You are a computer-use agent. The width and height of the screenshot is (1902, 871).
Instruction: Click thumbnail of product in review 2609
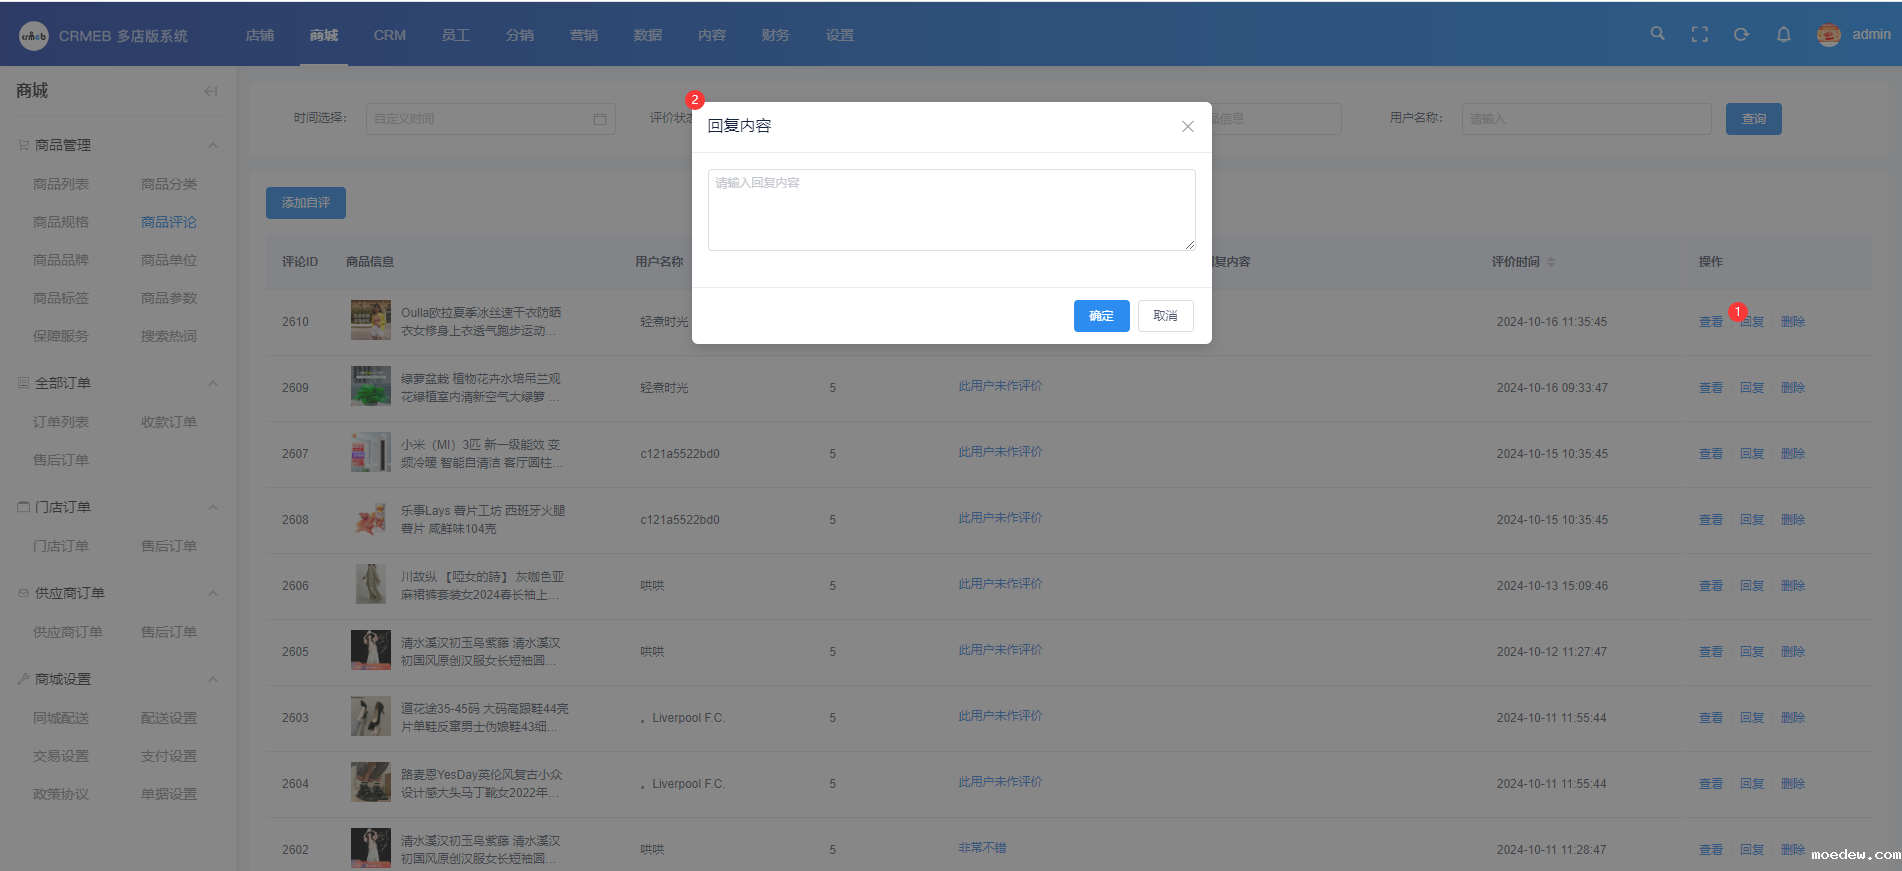pos(371,386)
